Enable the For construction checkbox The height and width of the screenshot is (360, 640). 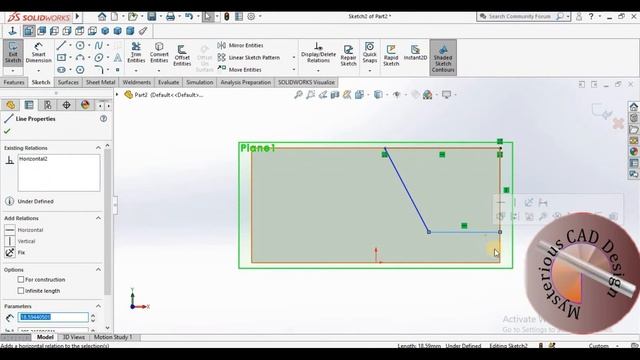[21, 280]
